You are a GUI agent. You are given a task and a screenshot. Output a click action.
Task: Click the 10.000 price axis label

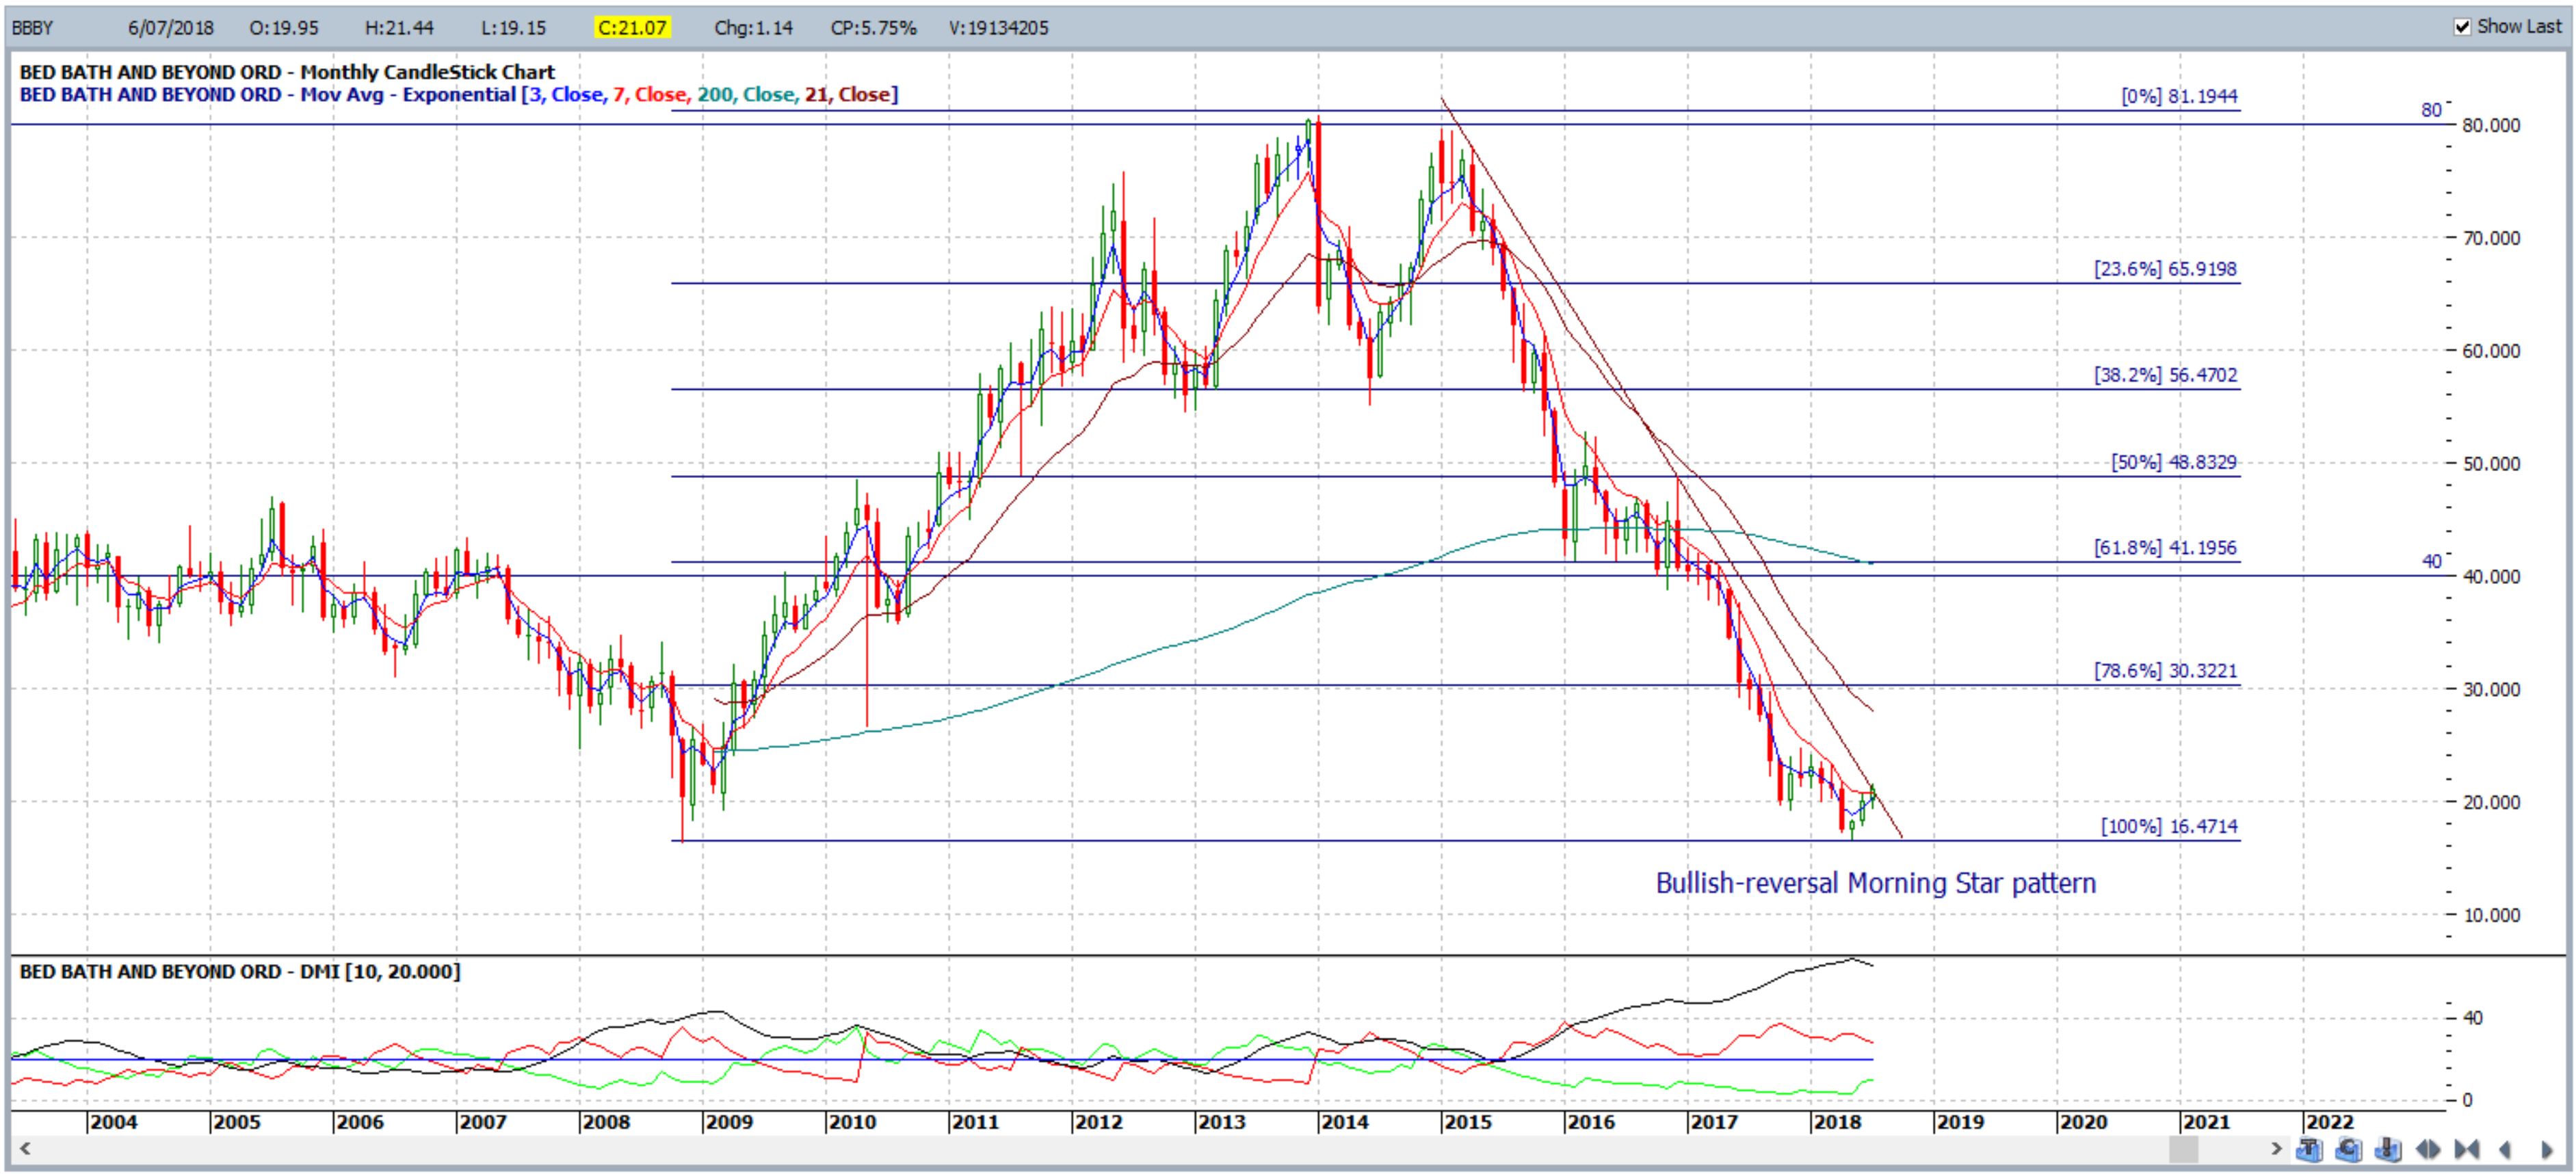[x=2490, y=915]
